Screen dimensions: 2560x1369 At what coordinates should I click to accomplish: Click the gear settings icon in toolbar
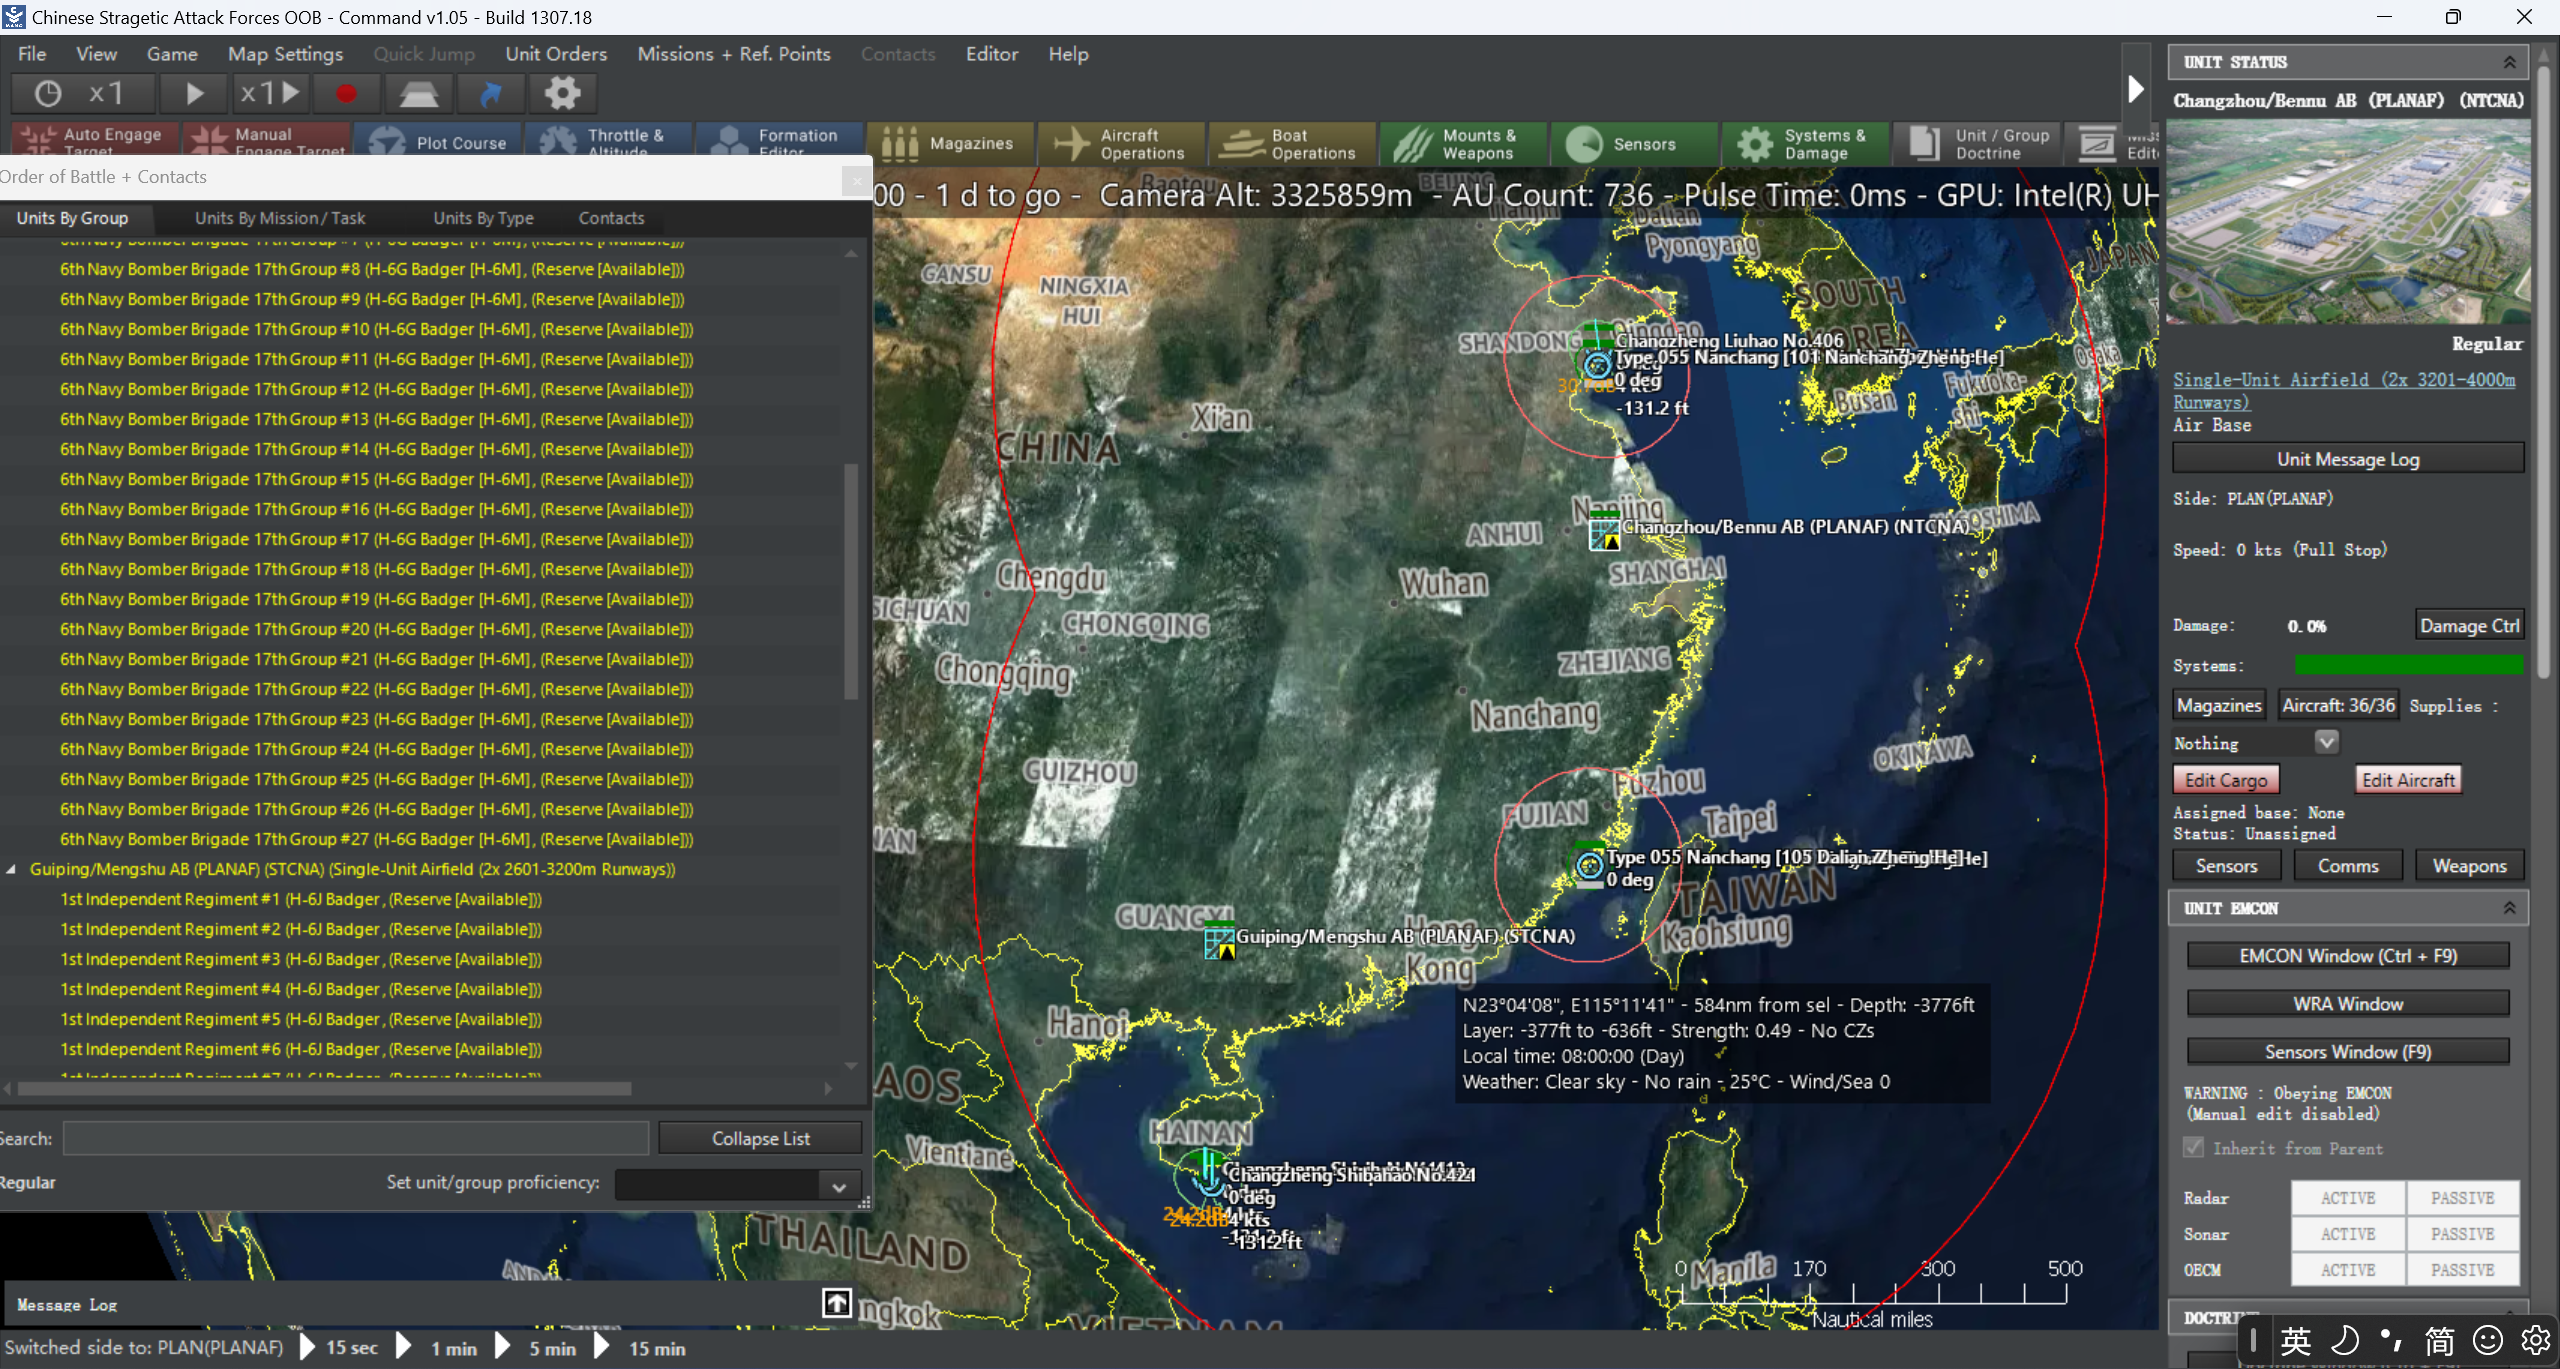pyautogui.click(x=562, y=94)
